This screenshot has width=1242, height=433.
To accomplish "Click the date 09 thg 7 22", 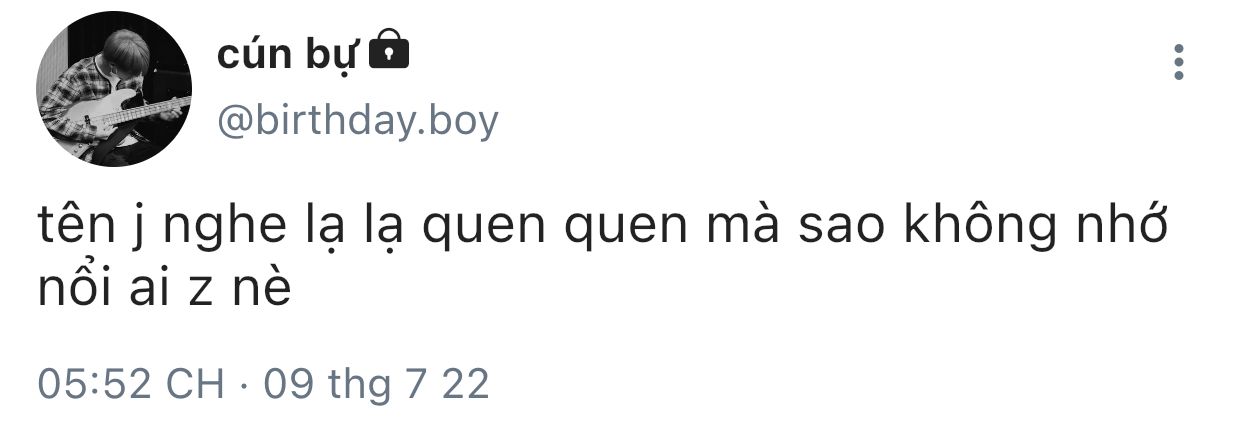I will tap(377, 384).
